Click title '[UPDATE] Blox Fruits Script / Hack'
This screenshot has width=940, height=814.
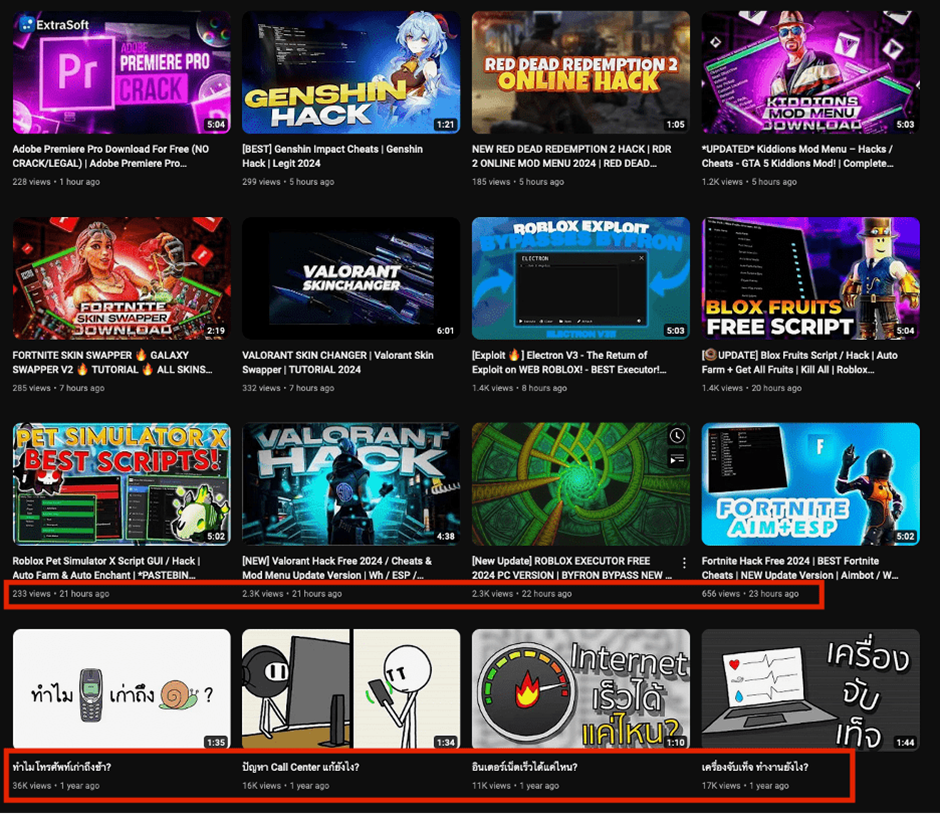(x=799, y=362)
